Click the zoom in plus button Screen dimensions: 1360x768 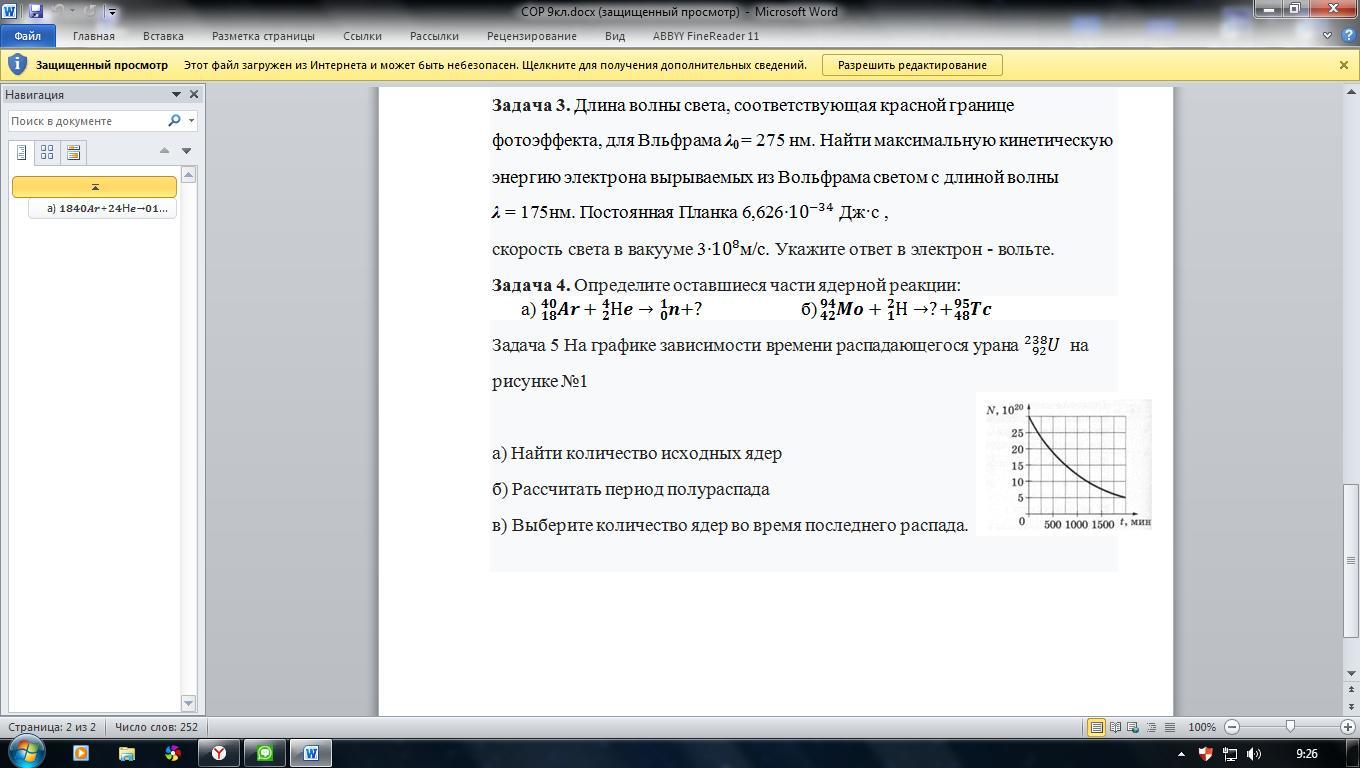tap(1347, 727)
